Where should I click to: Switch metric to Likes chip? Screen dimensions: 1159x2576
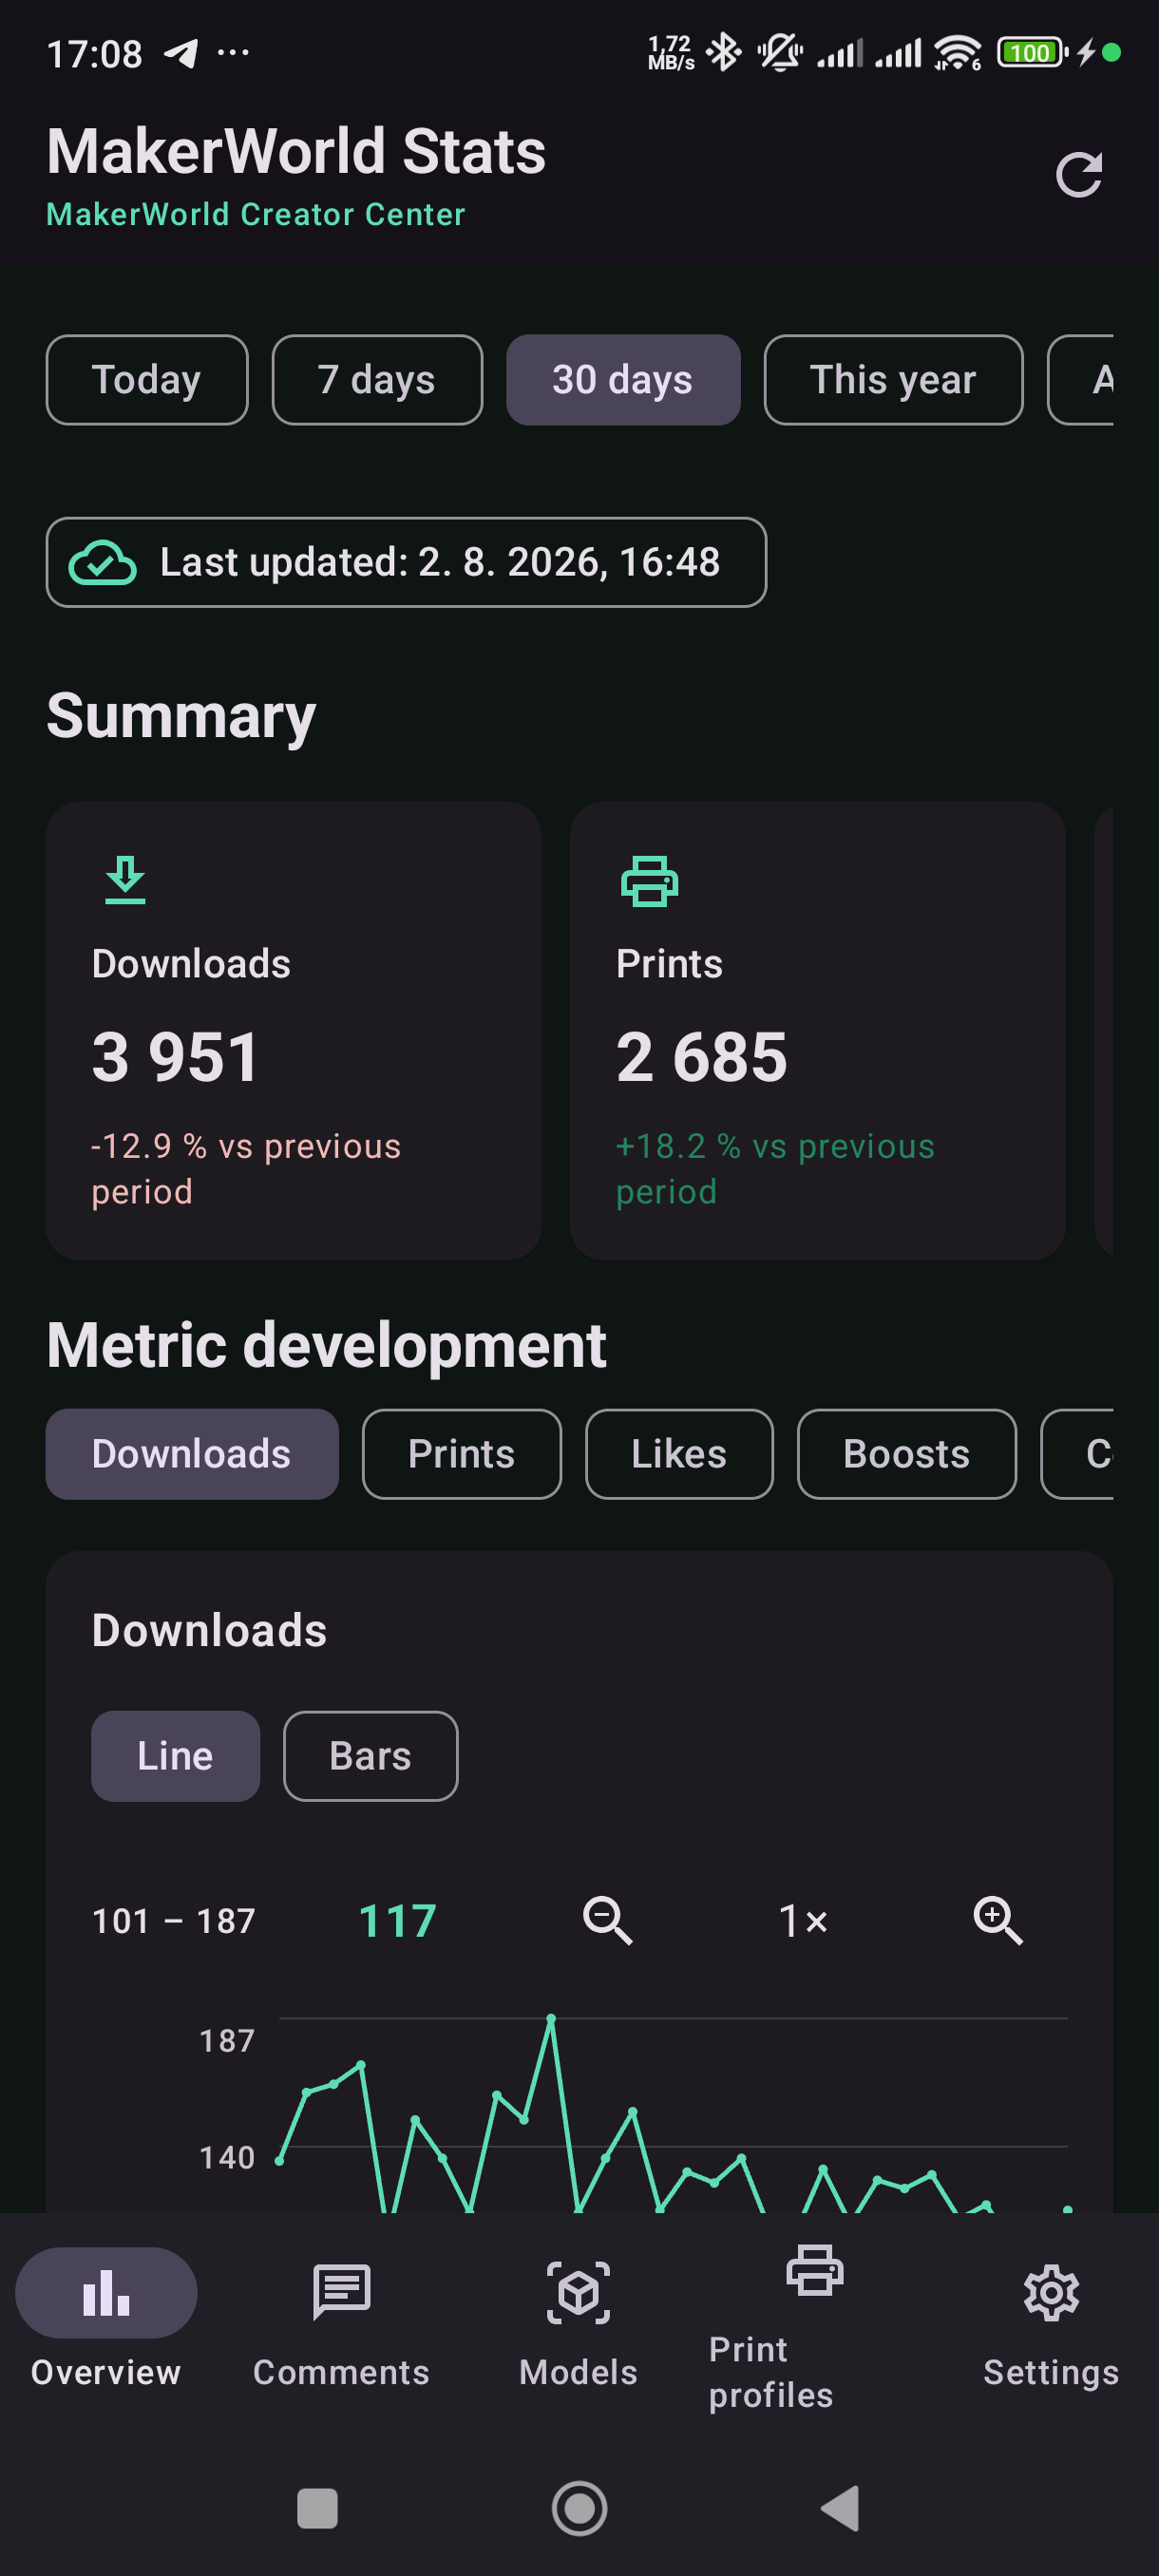(x=679, y=1454)
